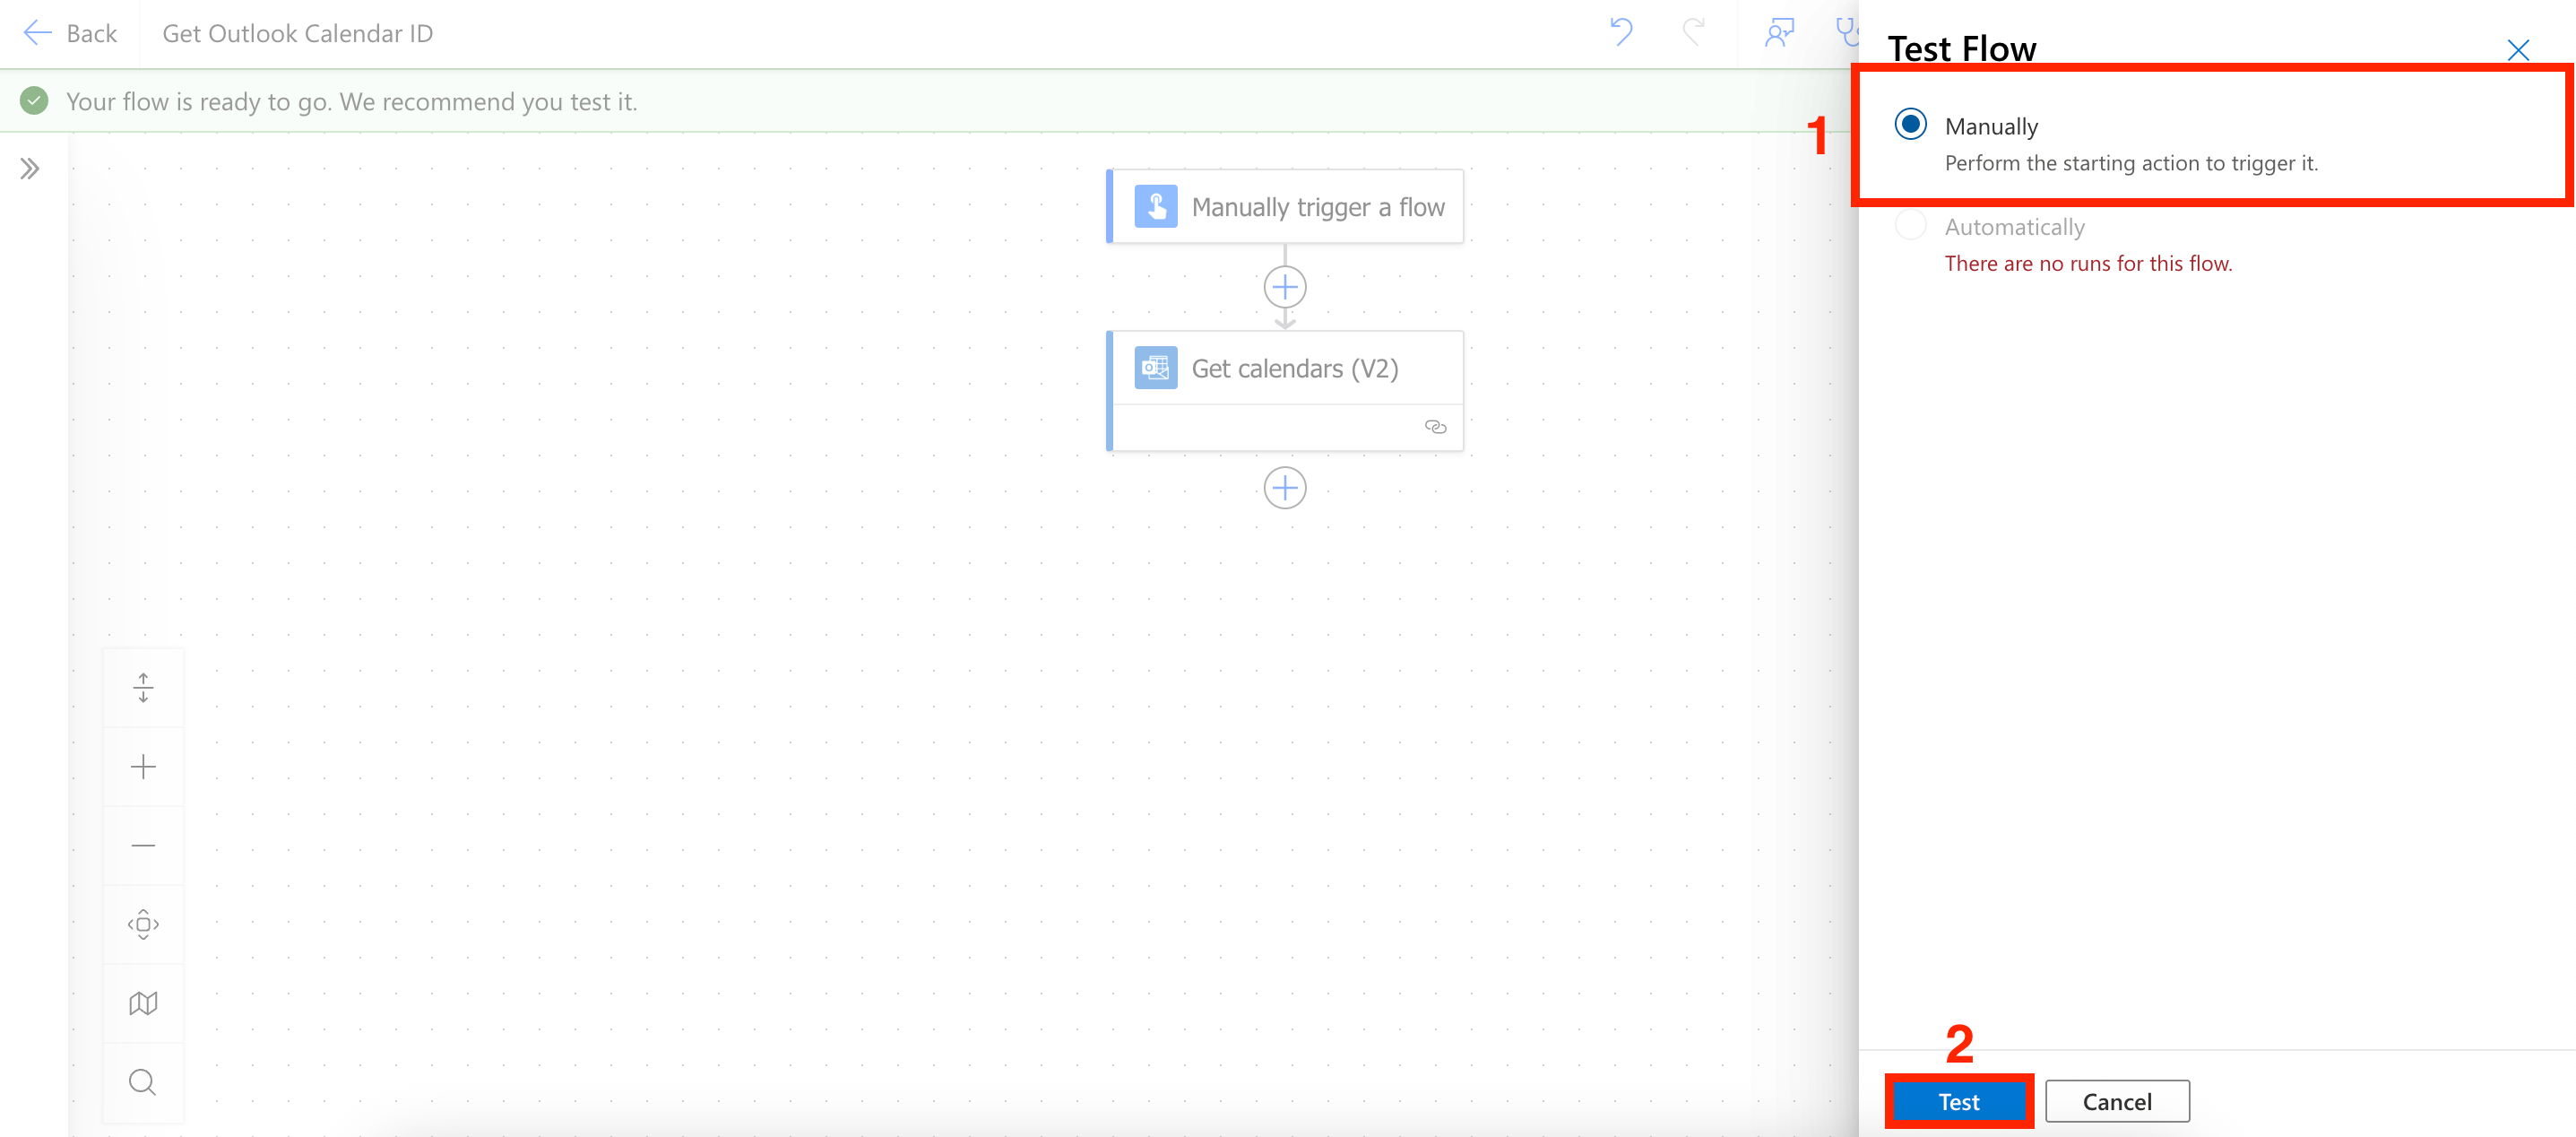Image resolution: width=2576 pixels, height=1137 pixels.
Task: Open the feedback person icon
Action: pos(1779,32)
